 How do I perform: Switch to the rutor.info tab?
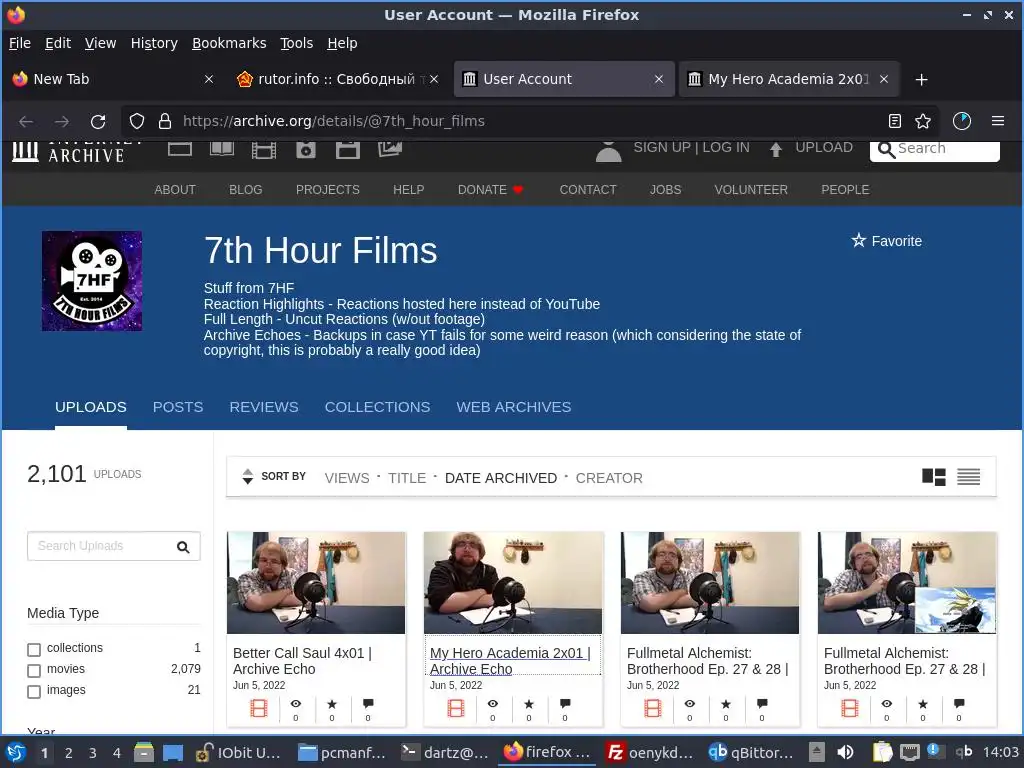[x=336, y=79]
